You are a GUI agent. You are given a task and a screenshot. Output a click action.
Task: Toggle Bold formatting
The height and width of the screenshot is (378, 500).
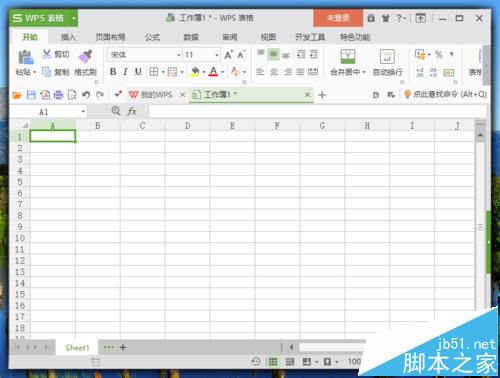[x=113, y=72]
